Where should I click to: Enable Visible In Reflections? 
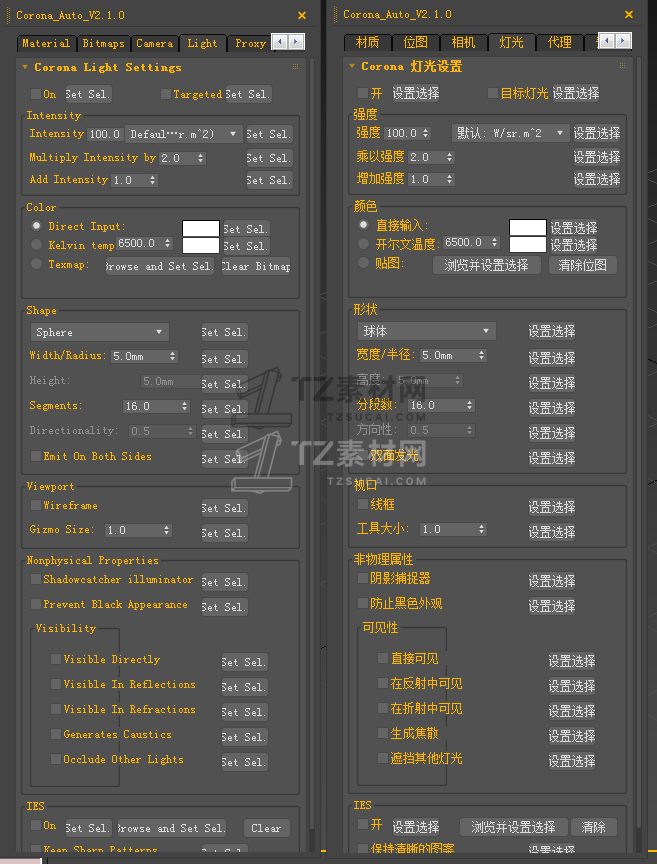point(56,684)
